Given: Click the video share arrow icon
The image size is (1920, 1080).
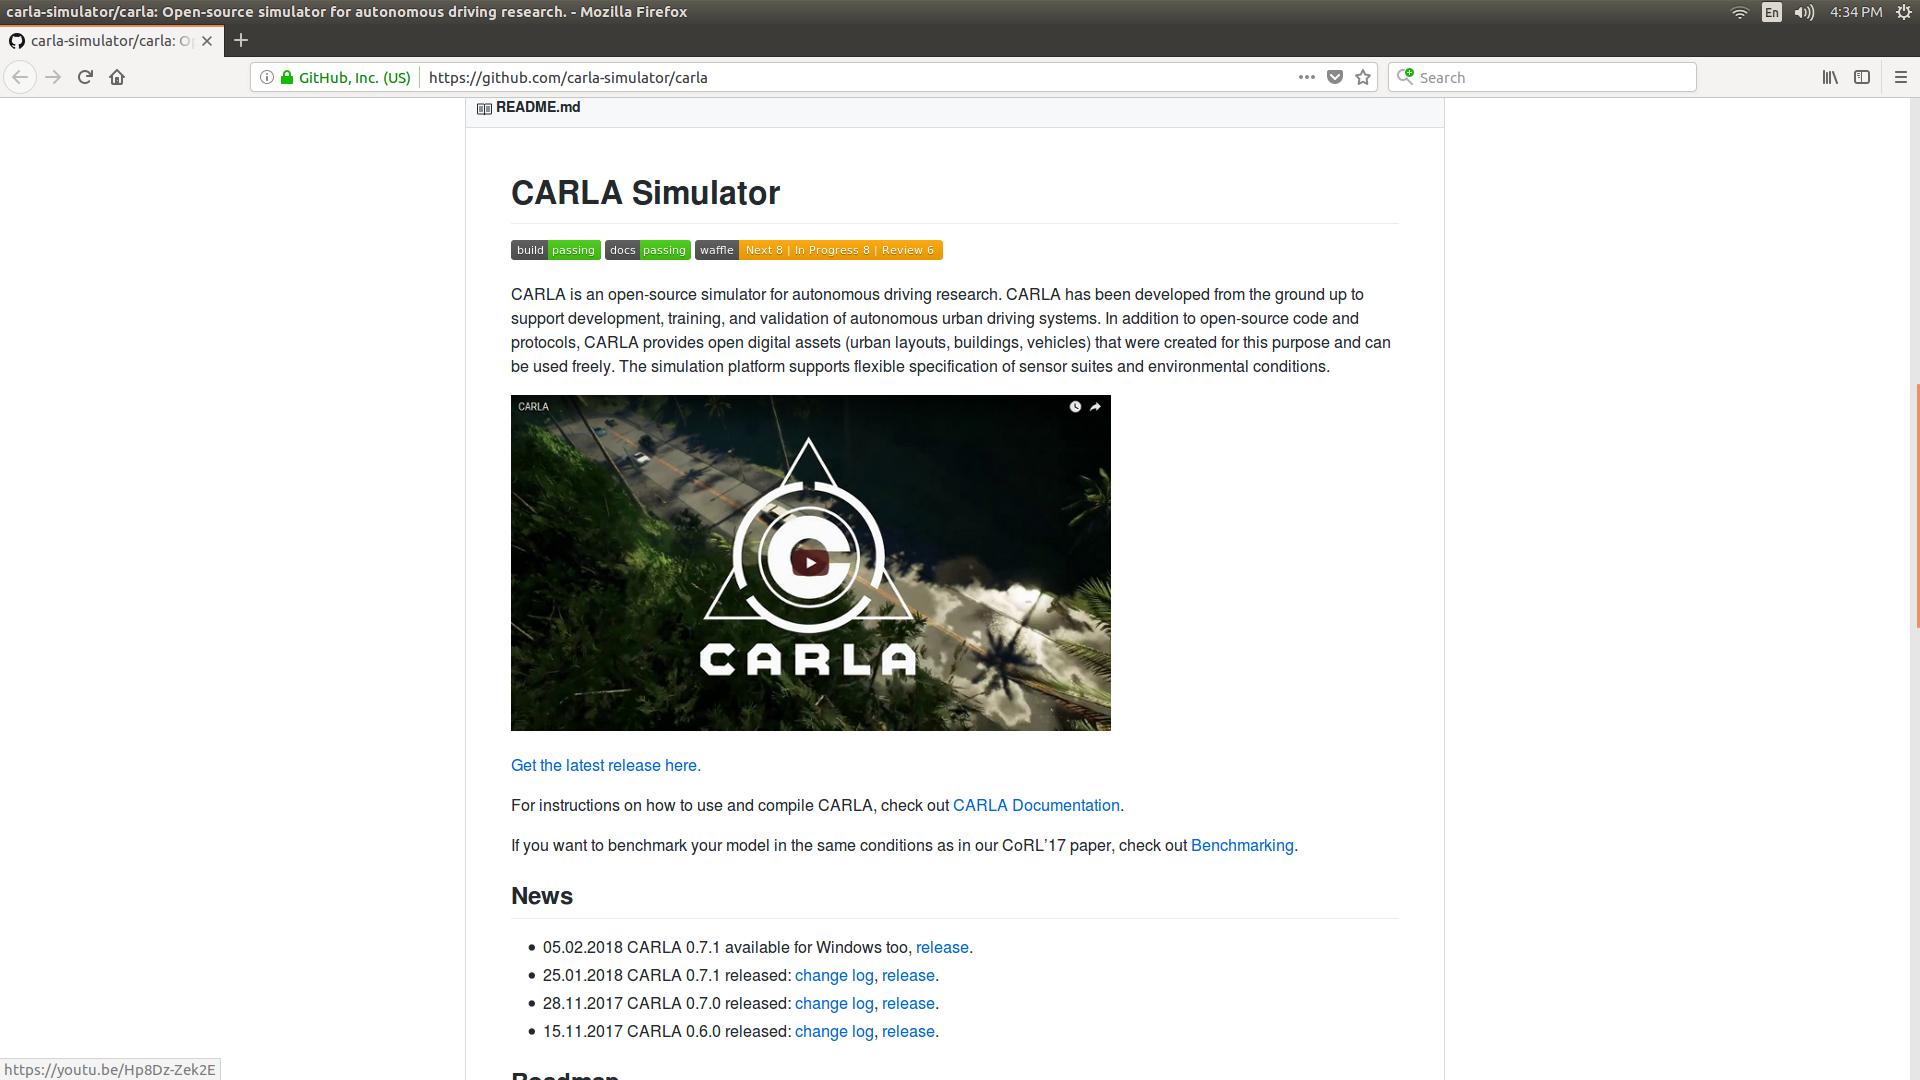Looking at the screenshot, I should (1095, 407).
